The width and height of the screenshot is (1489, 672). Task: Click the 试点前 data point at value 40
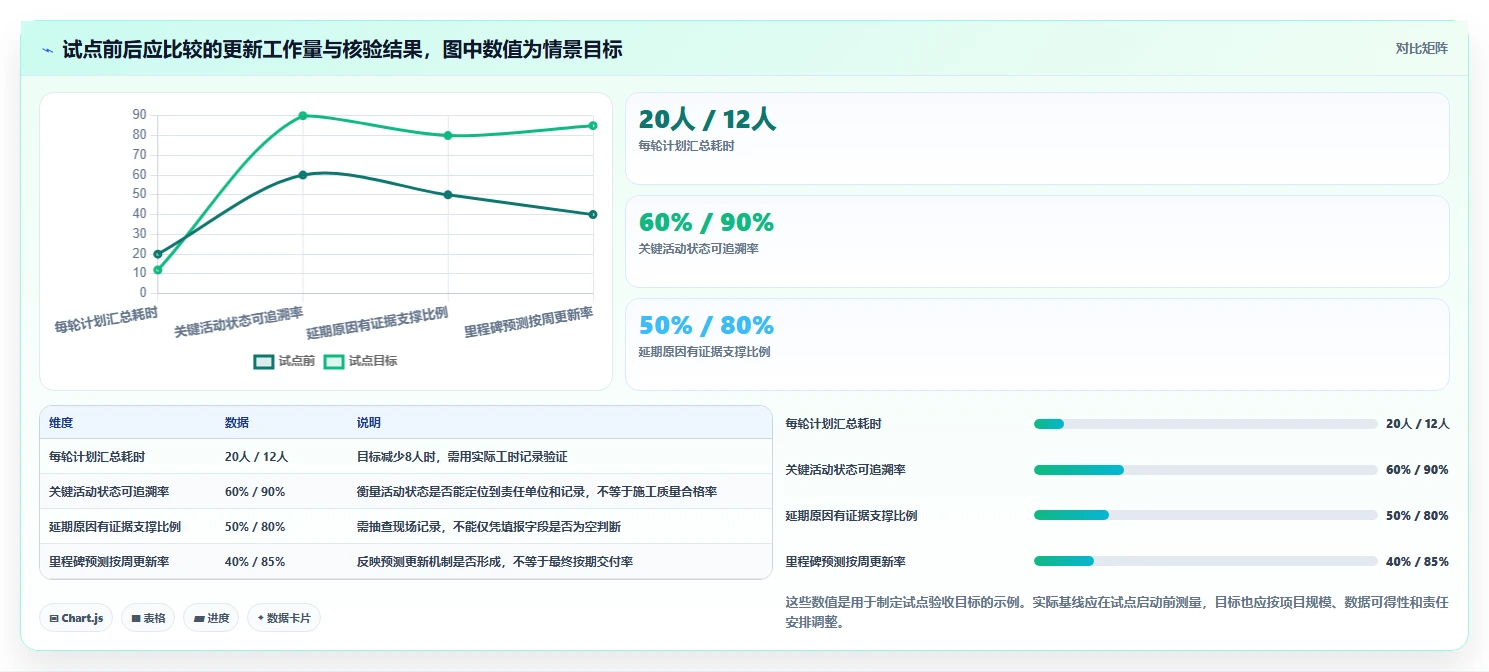click(593, 214)
